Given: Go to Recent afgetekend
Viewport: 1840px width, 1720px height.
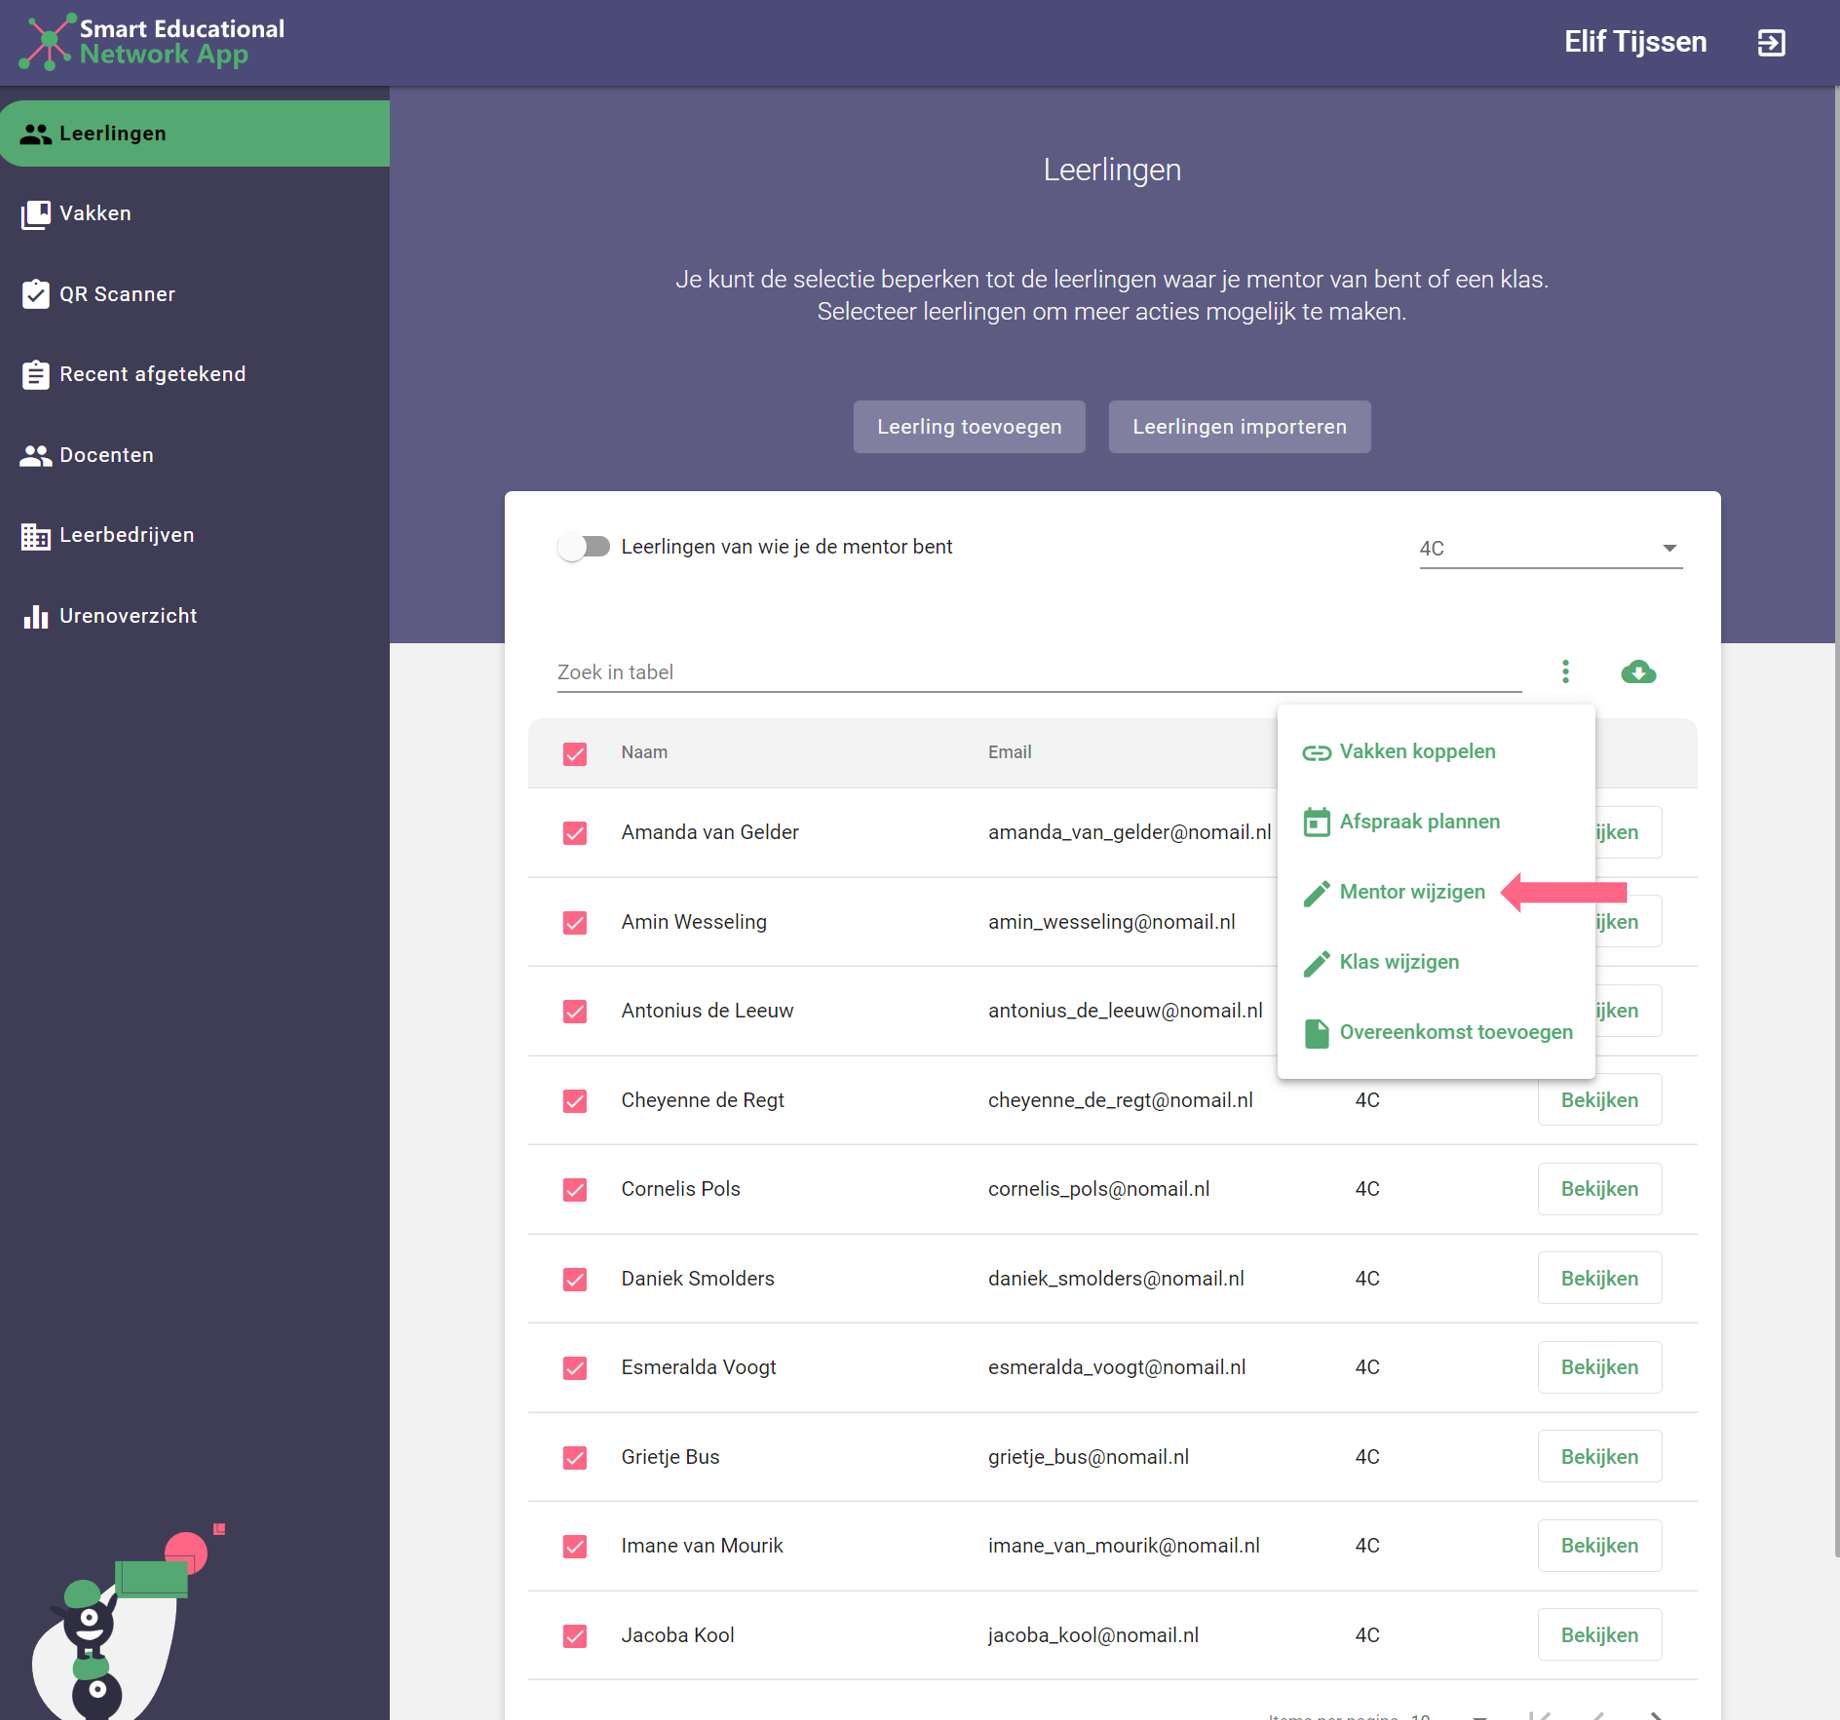Looking at the screenshot, I should tap(152, 374).
